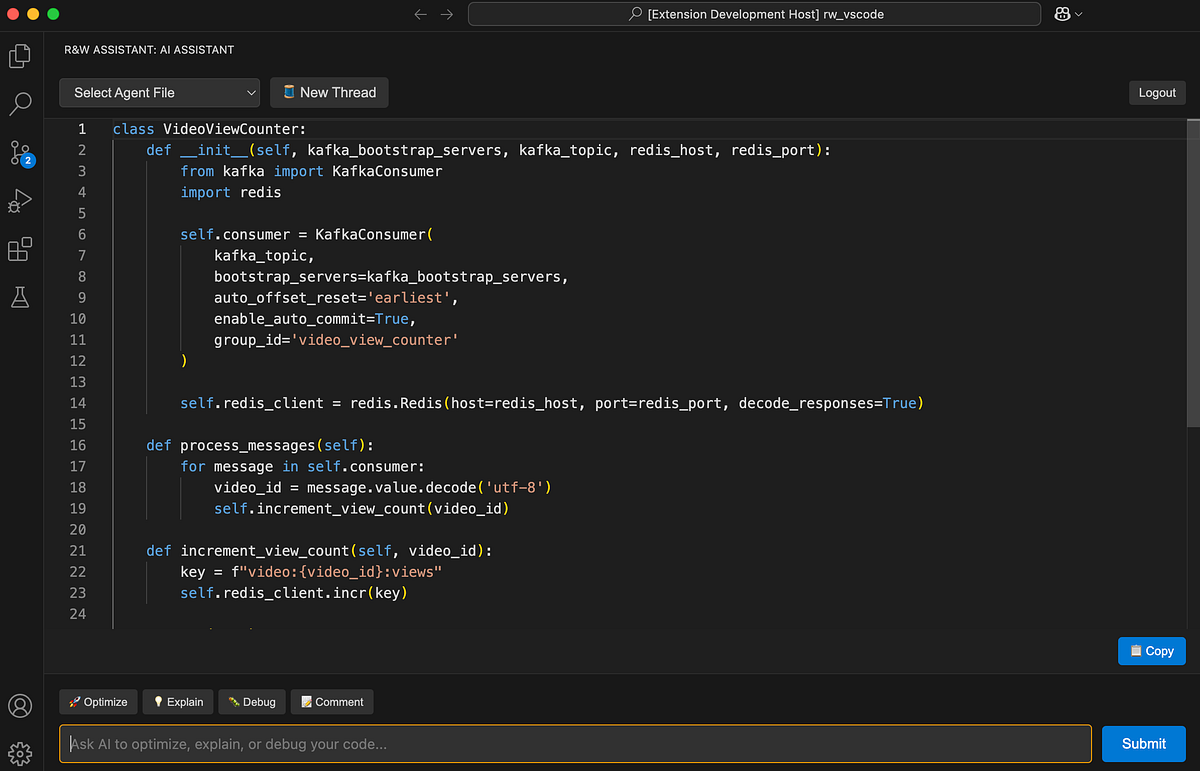Focus the Ask AI prompt input field

point(575,744)
